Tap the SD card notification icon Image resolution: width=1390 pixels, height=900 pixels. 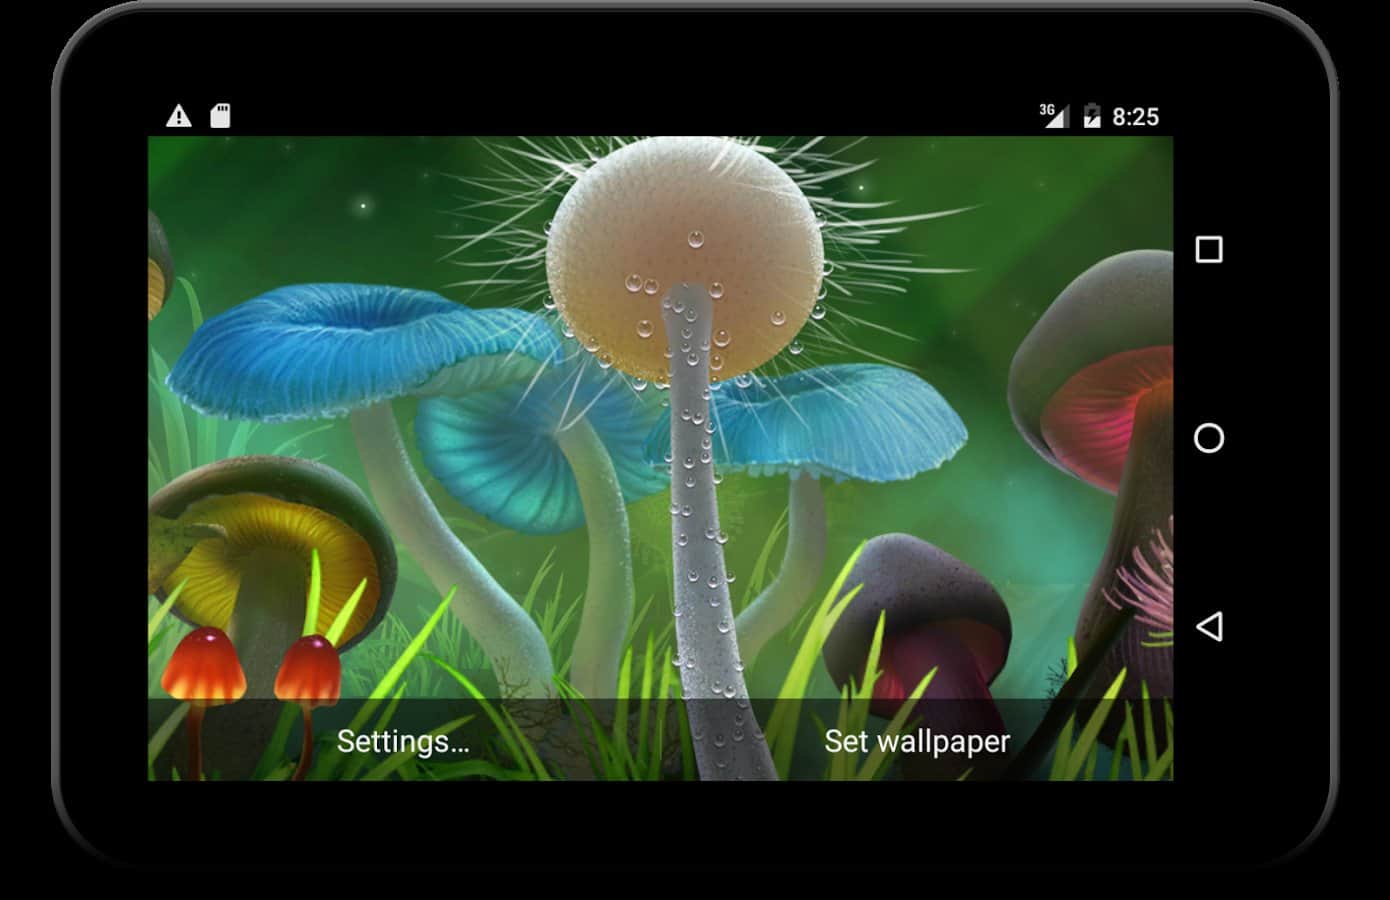[220, 116]
